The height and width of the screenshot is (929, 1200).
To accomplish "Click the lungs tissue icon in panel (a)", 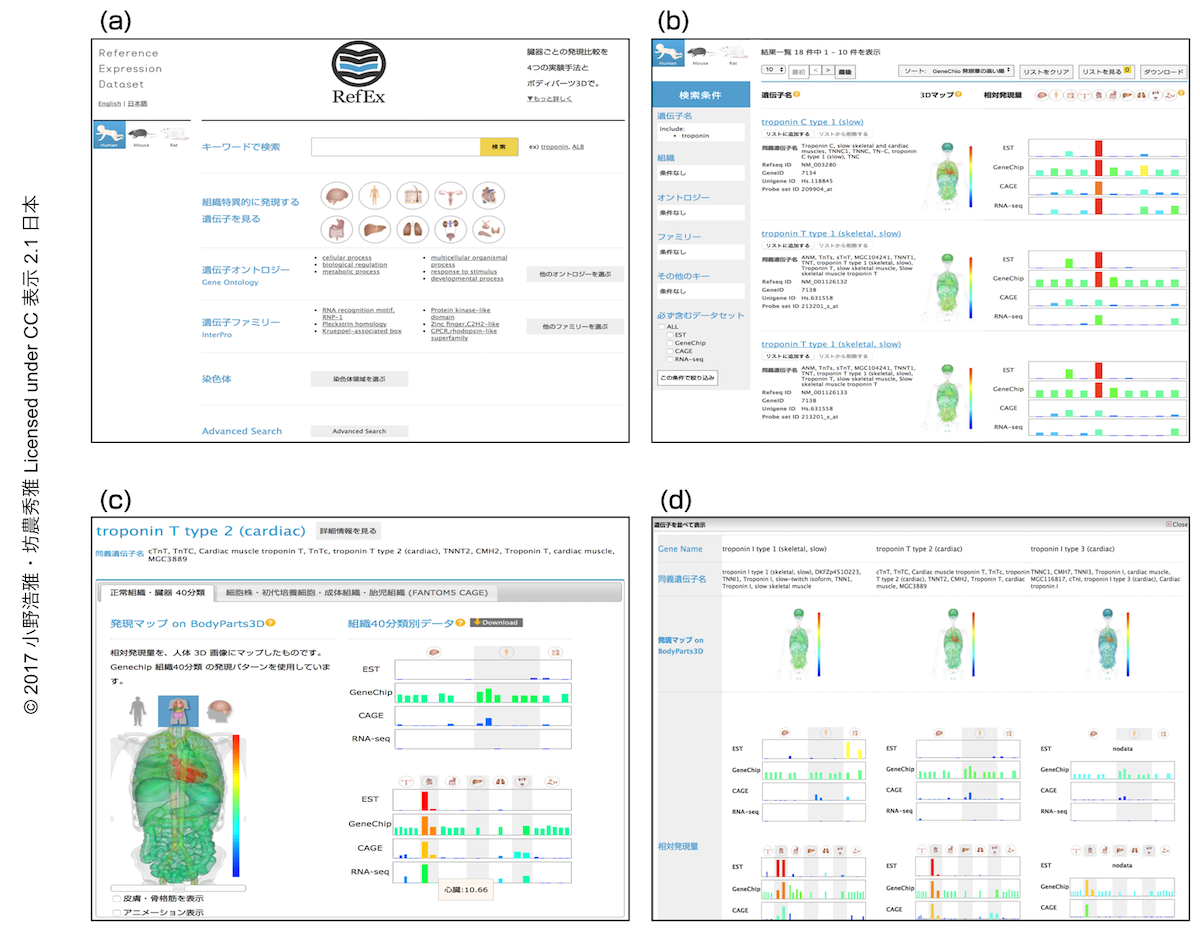I will (x=412, y=229).
